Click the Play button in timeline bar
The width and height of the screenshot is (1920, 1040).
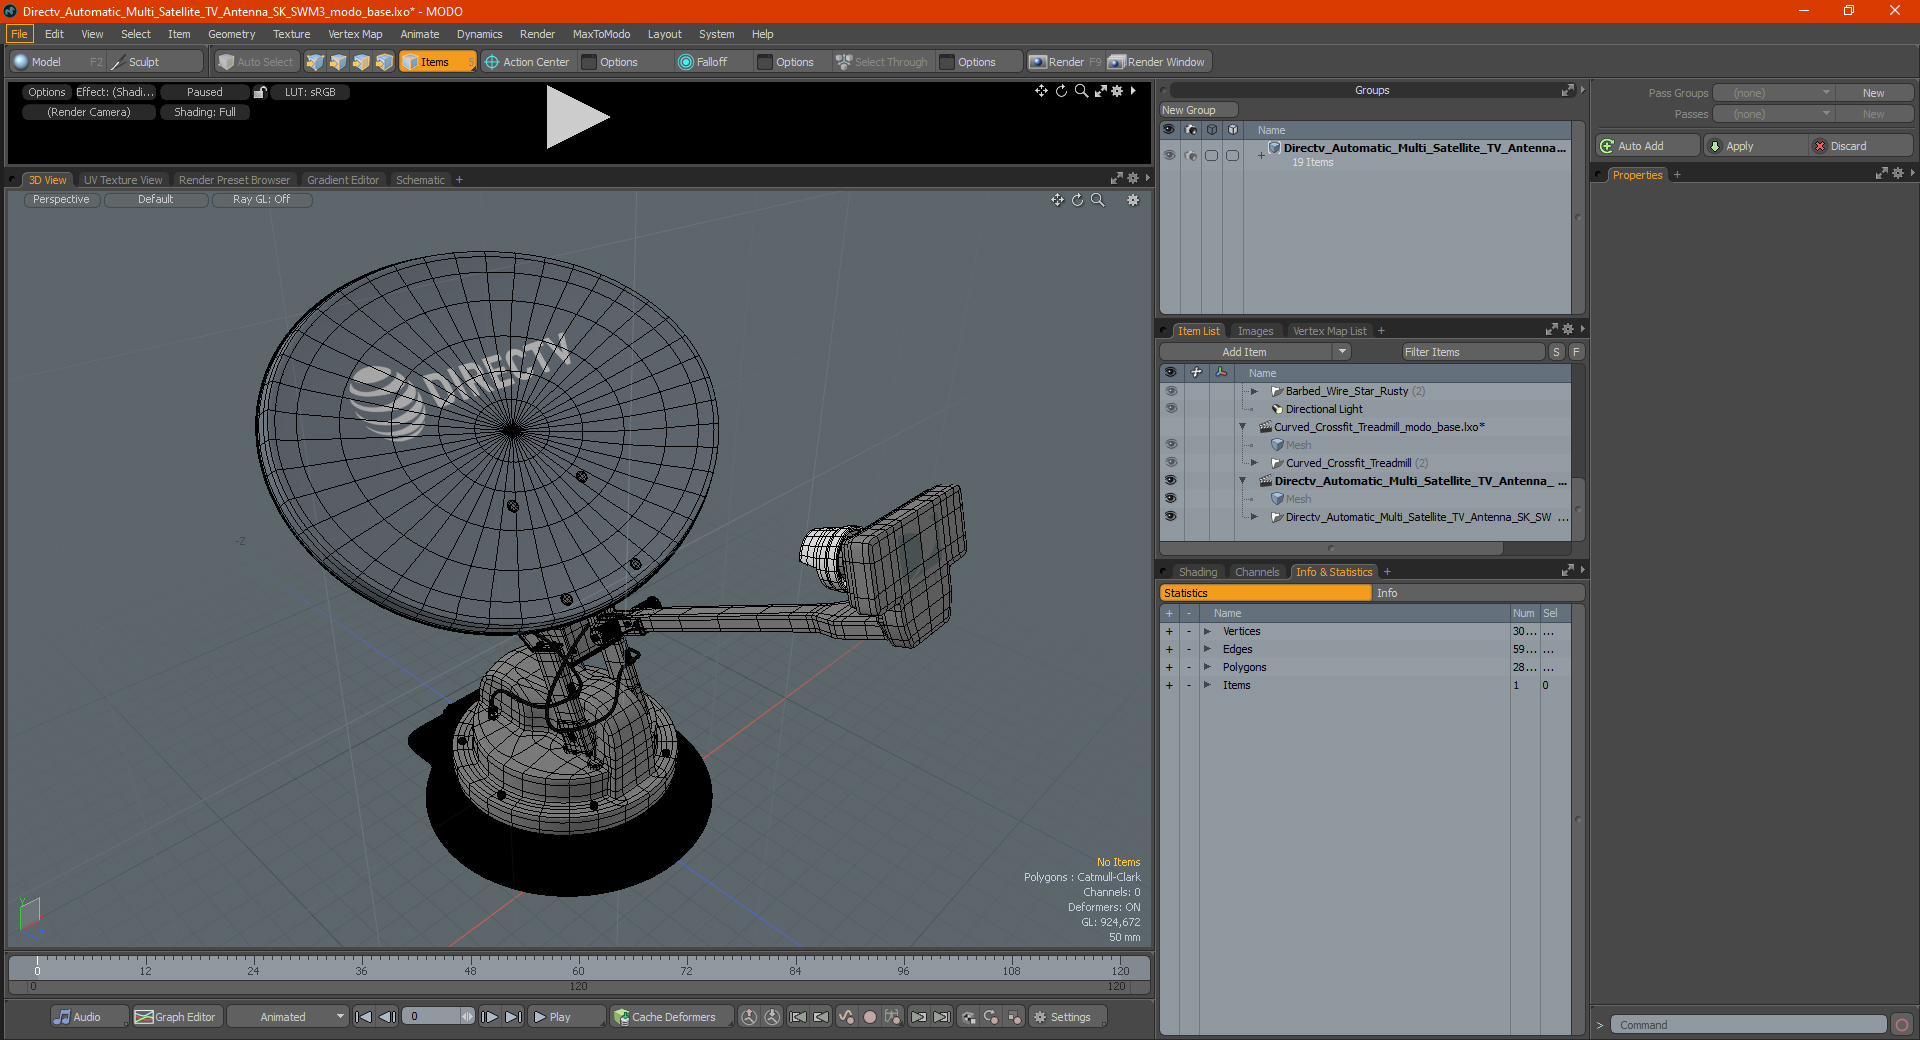pyautogui.click(x=566, y=1017)
